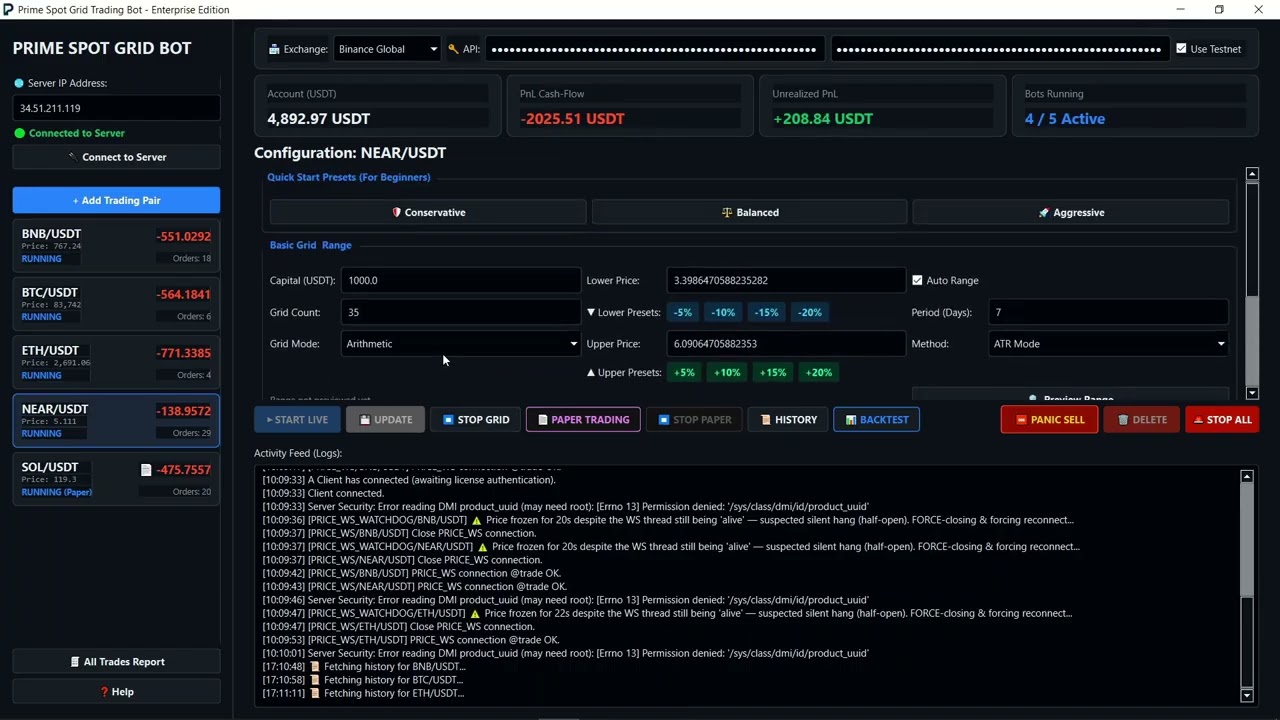Open the Exchange dropdown Binance Global

point(387,49)
